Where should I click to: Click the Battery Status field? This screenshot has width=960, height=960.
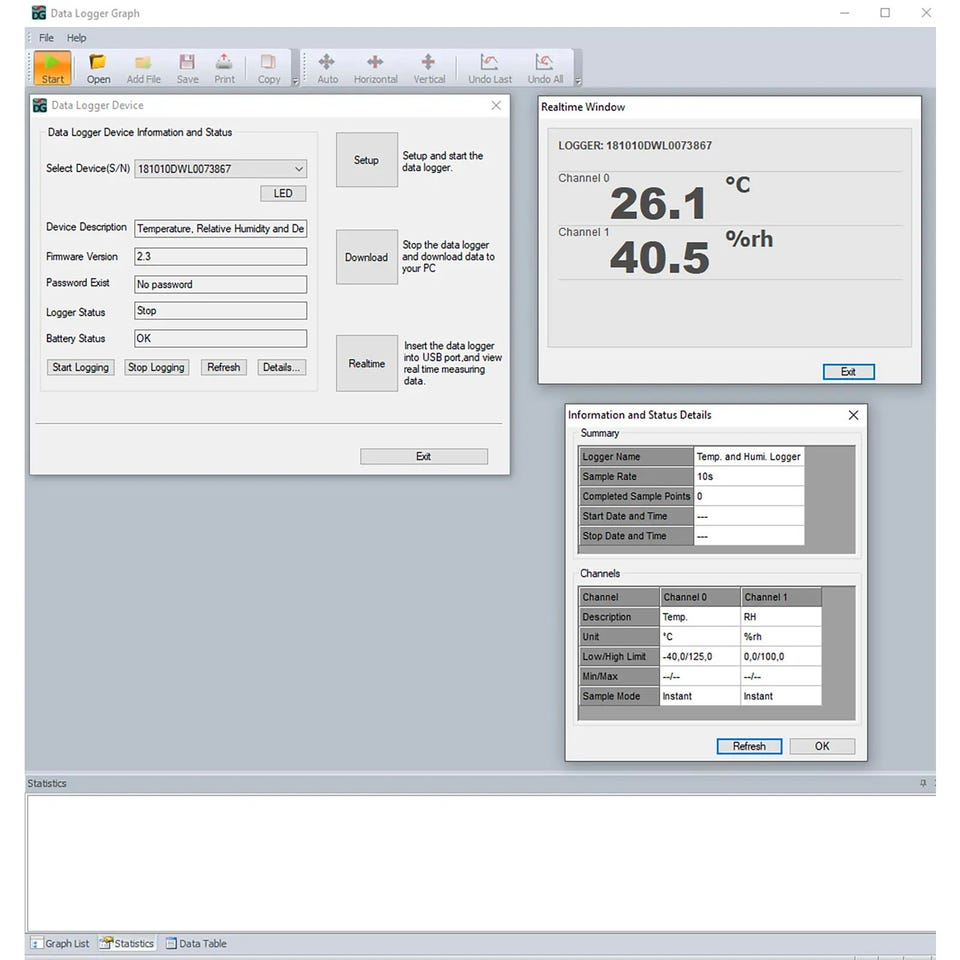pyautogui.click(x=220, y=339)
